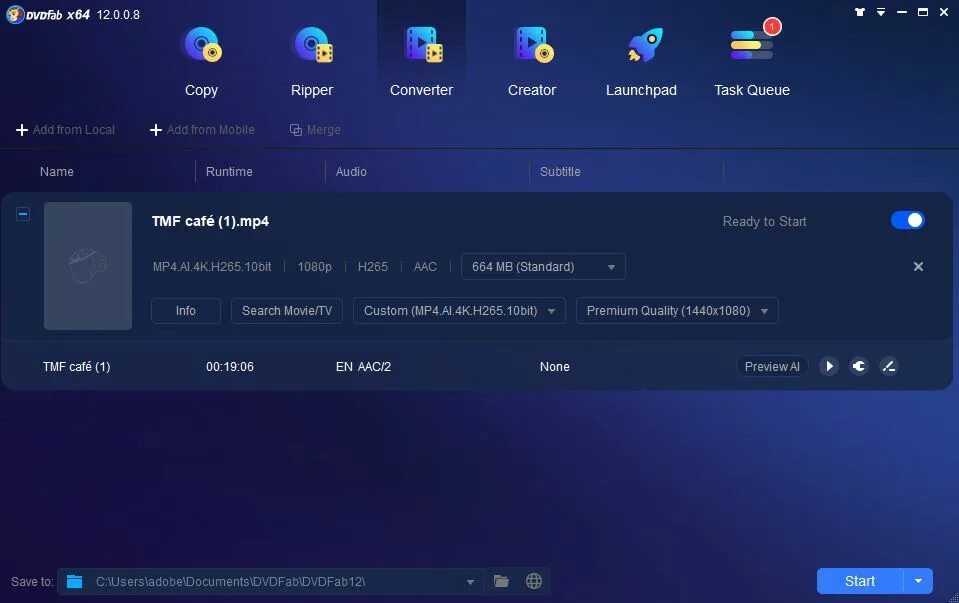Start the conversion
The height and width of the screenshot is (603, 959).
tap(859, 581)
